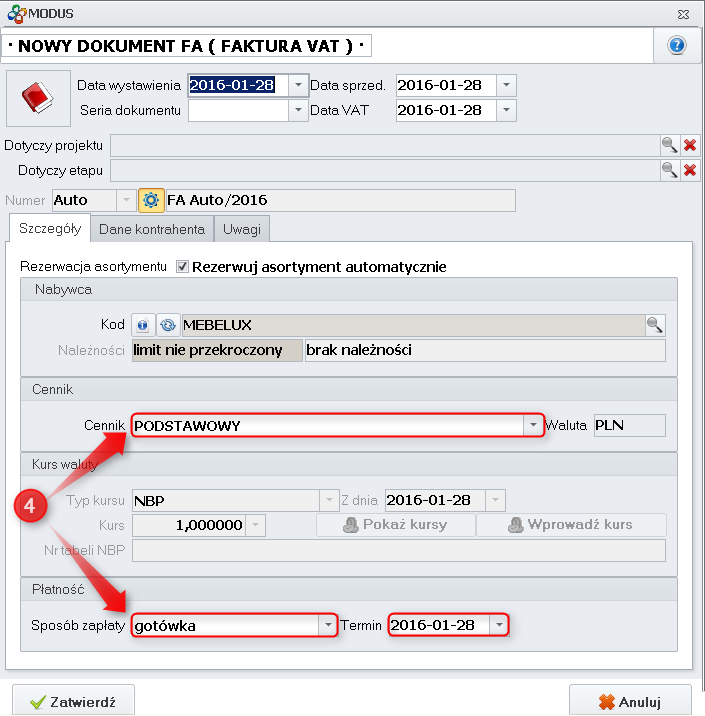The width and height of the screenshot is (705, 716).
Task: Show contractor info with blue info icon
Action: (143, 325)
